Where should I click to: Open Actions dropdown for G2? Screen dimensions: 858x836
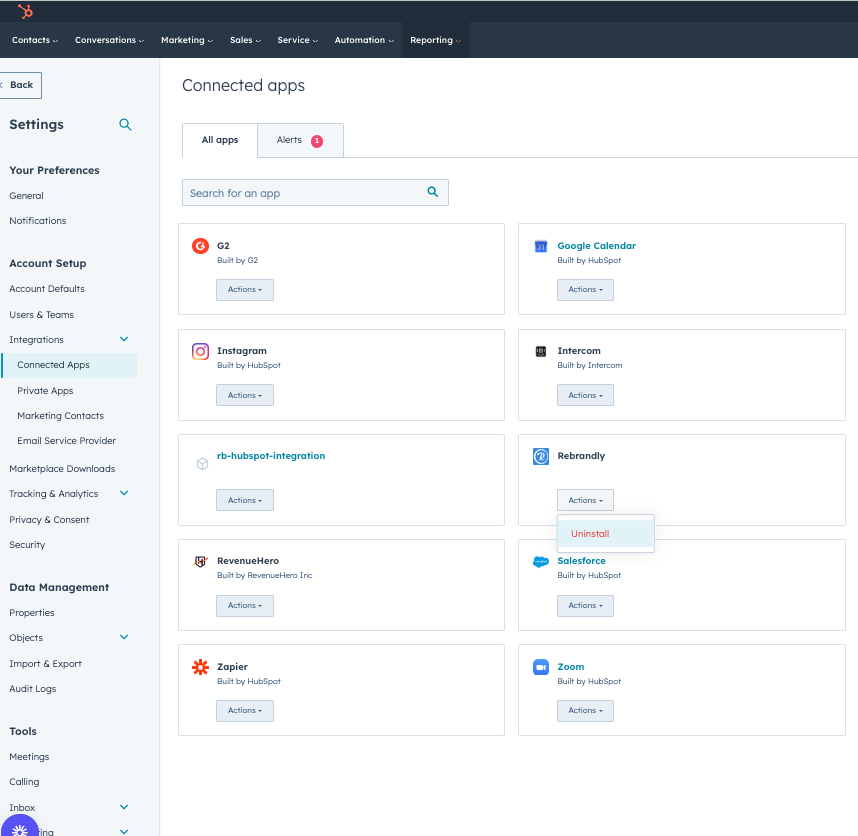245,289
